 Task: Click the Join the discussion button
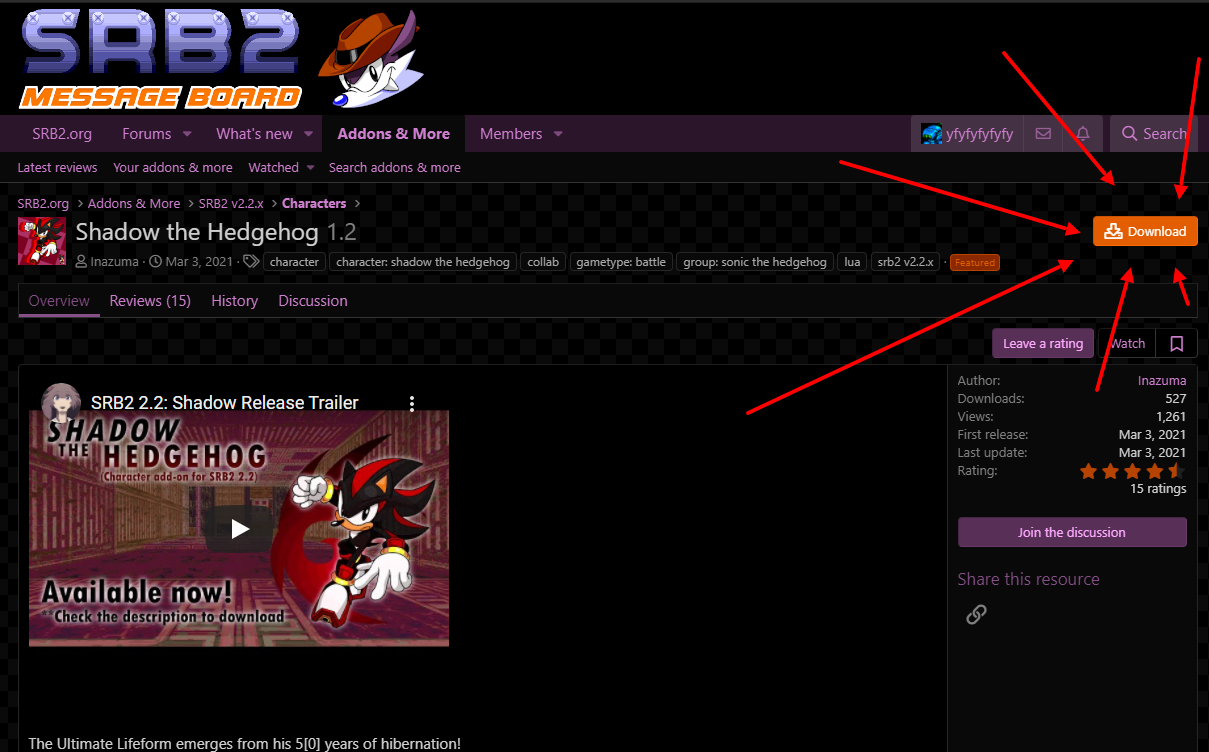point(1072,532)
